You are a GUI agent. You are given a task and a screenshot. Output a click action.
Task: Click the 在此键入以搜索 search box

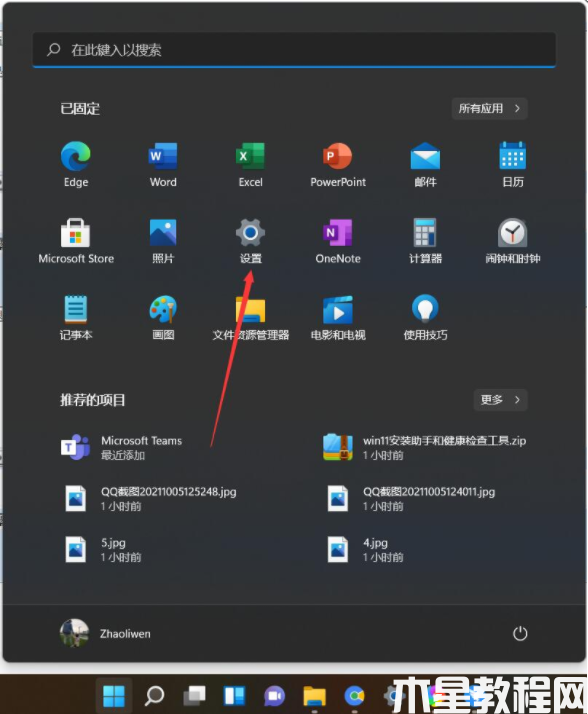tap(294, 50)
